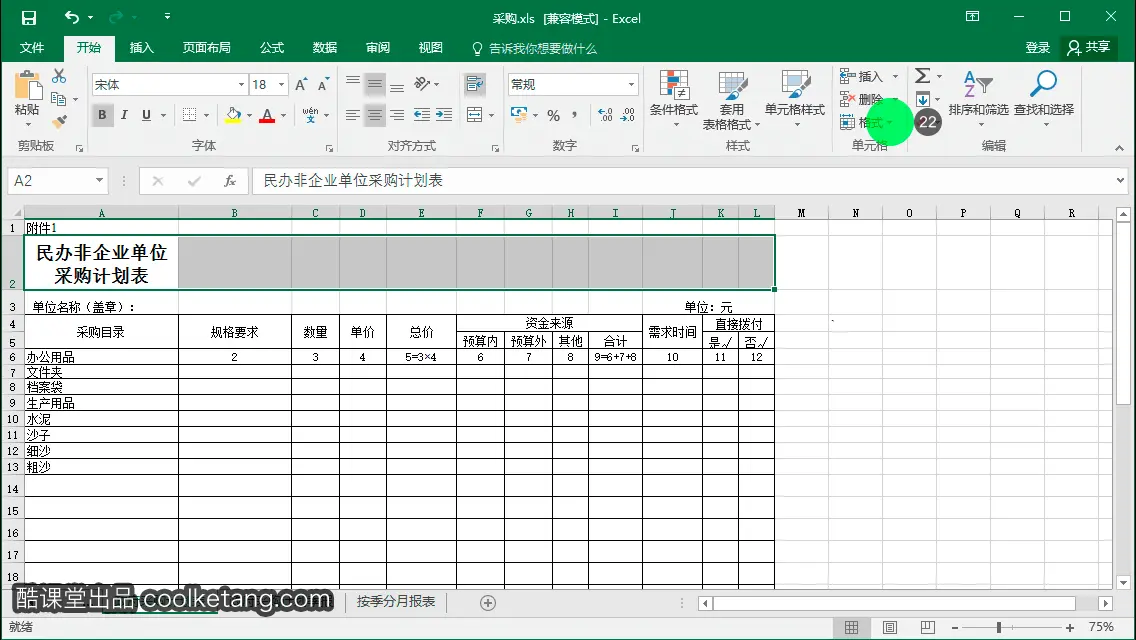1136x640 pixels.
Task: Open 排序和筛选 sort and filter
Action: 978,99
